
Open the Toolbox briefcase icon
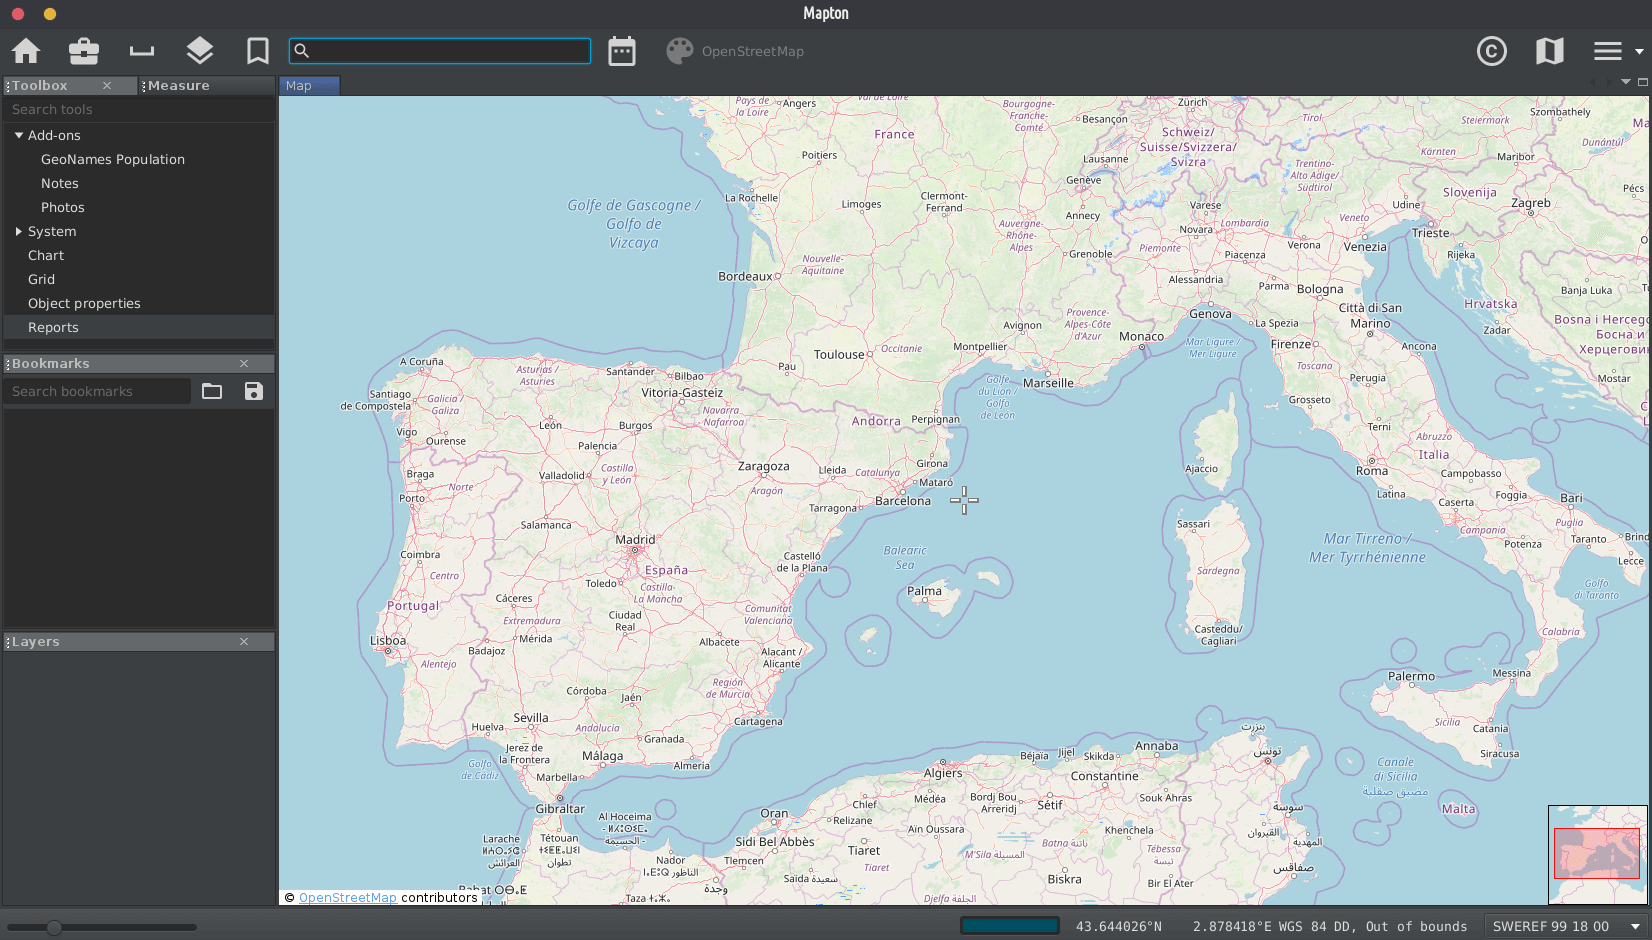84,51
